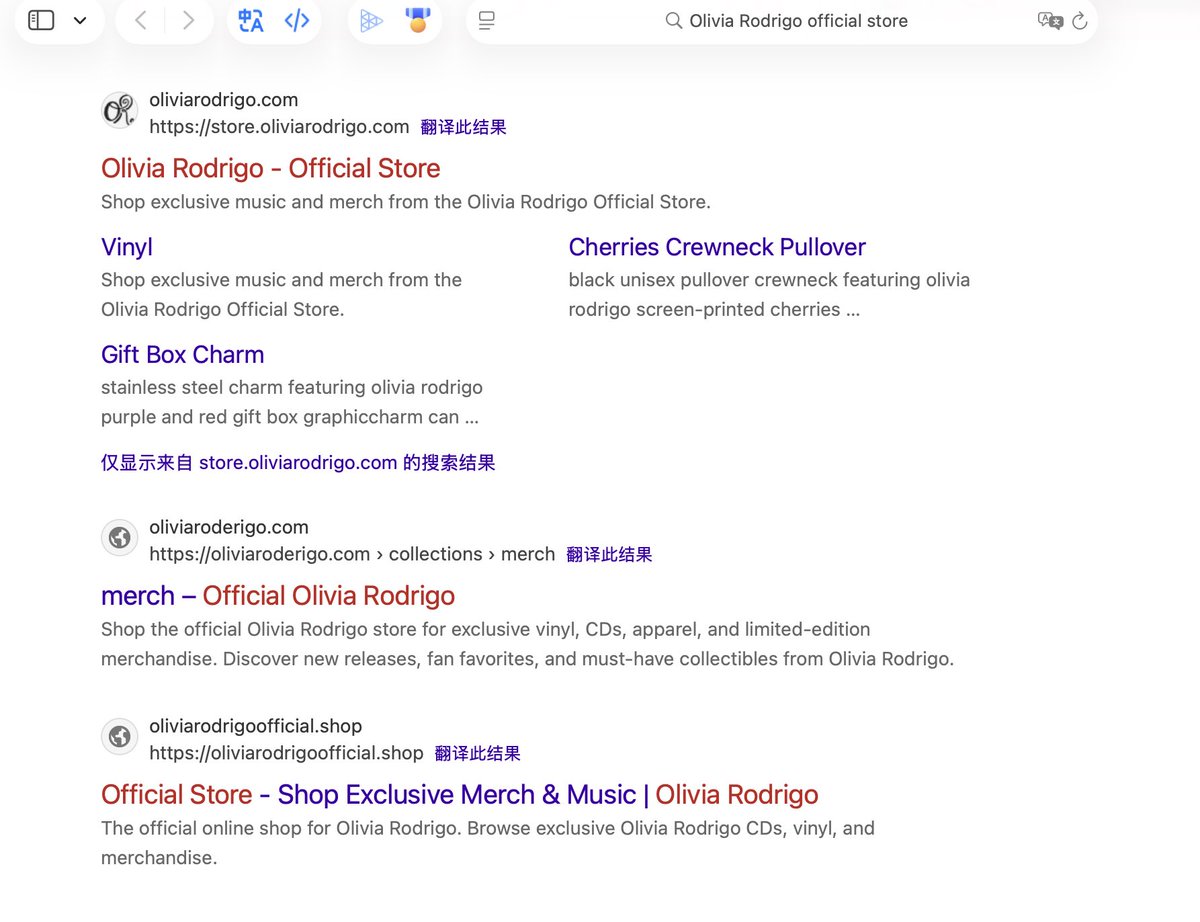
Task: Open the 'merch – Official Olivia Rodrigo' result
Action: (278, 596)
